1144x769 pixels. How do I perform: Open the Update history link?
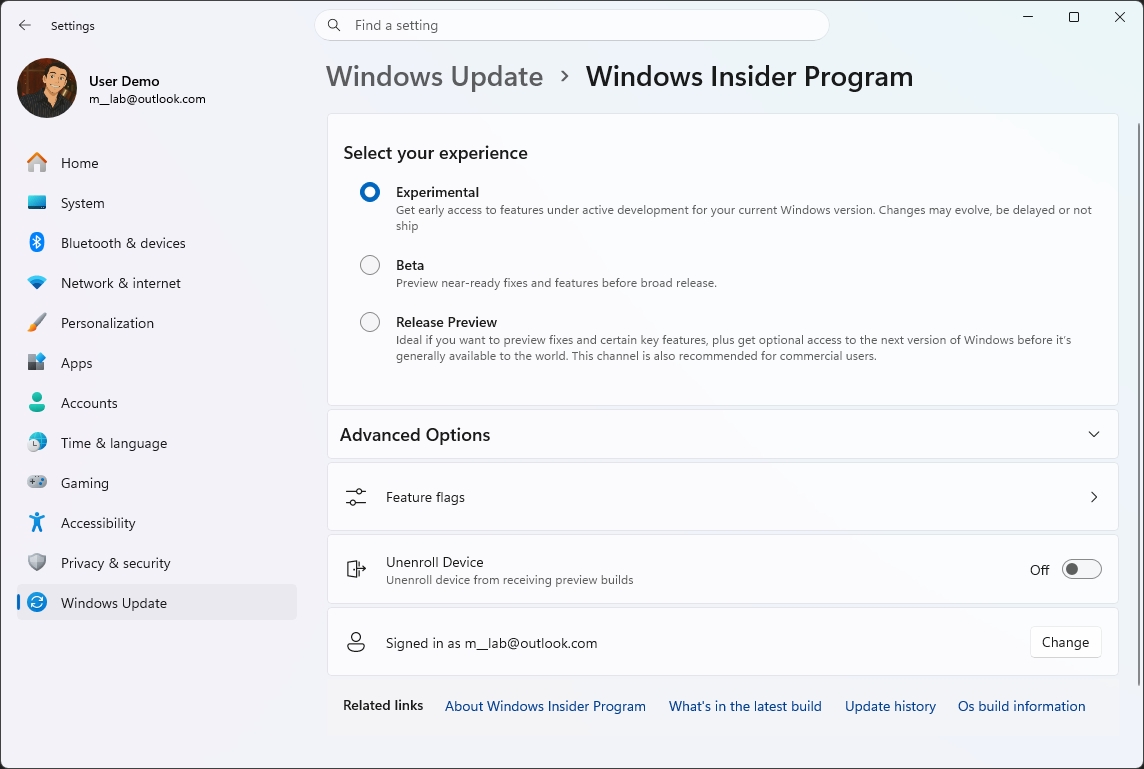click(x=890, y=706)
